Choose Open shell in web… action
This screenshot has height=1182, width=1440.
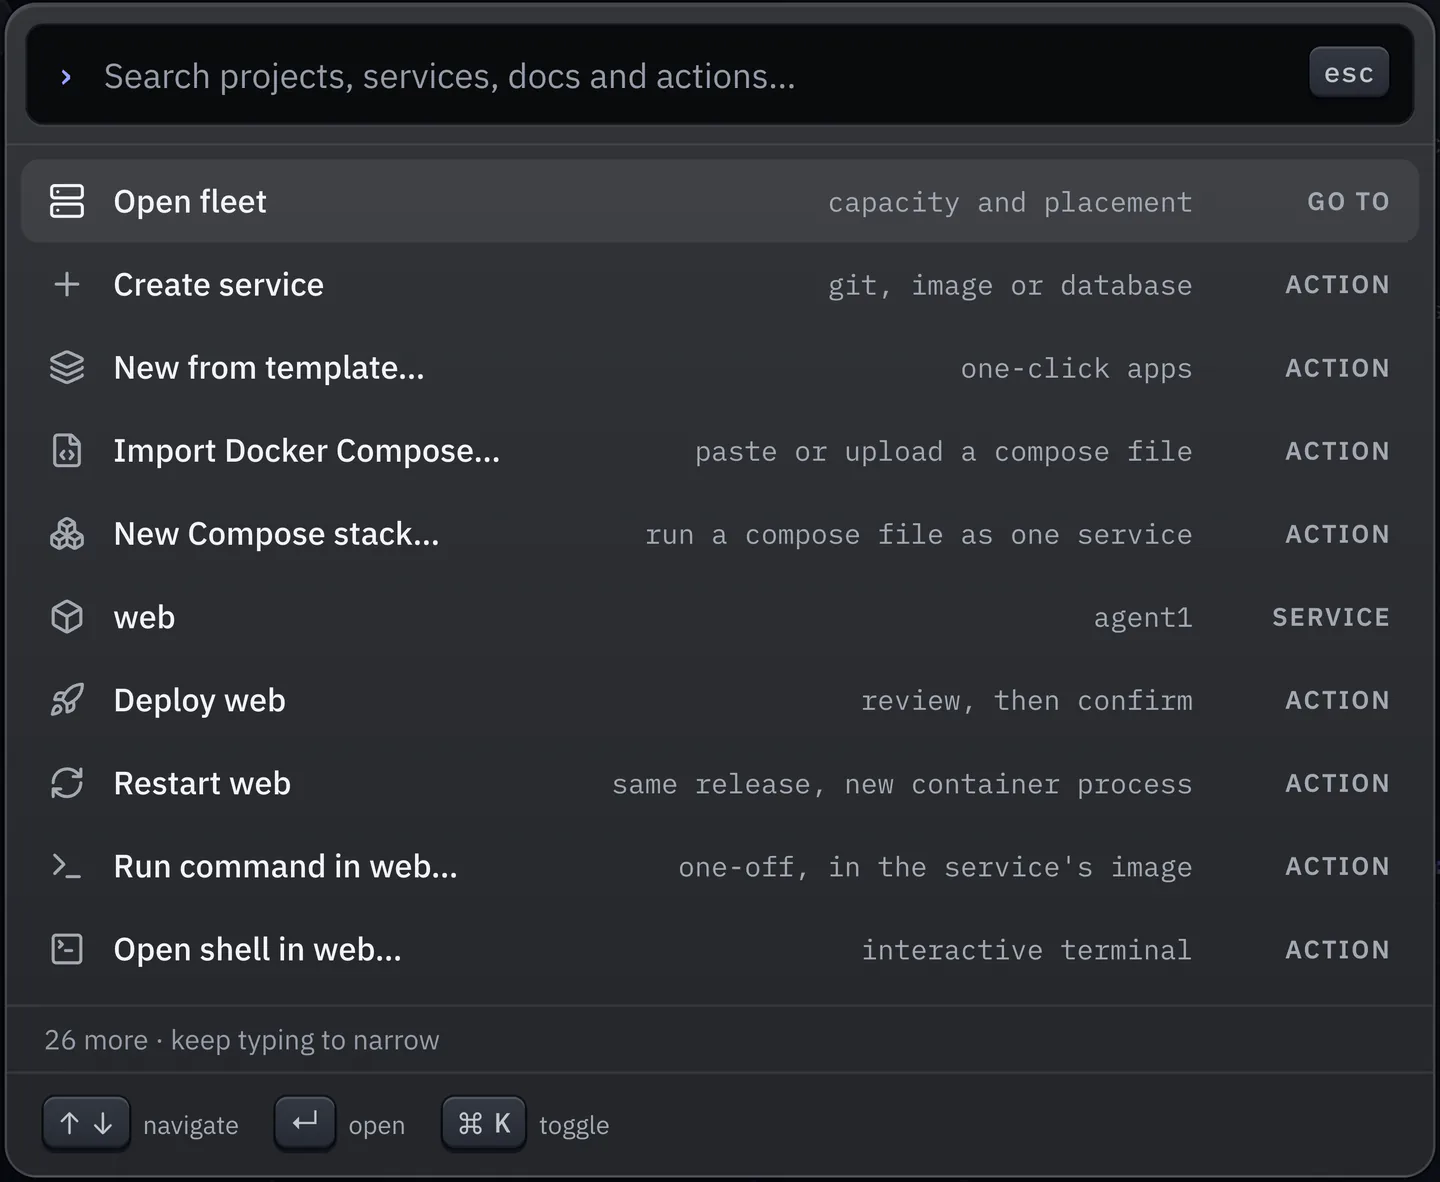(x=720, y=948)
